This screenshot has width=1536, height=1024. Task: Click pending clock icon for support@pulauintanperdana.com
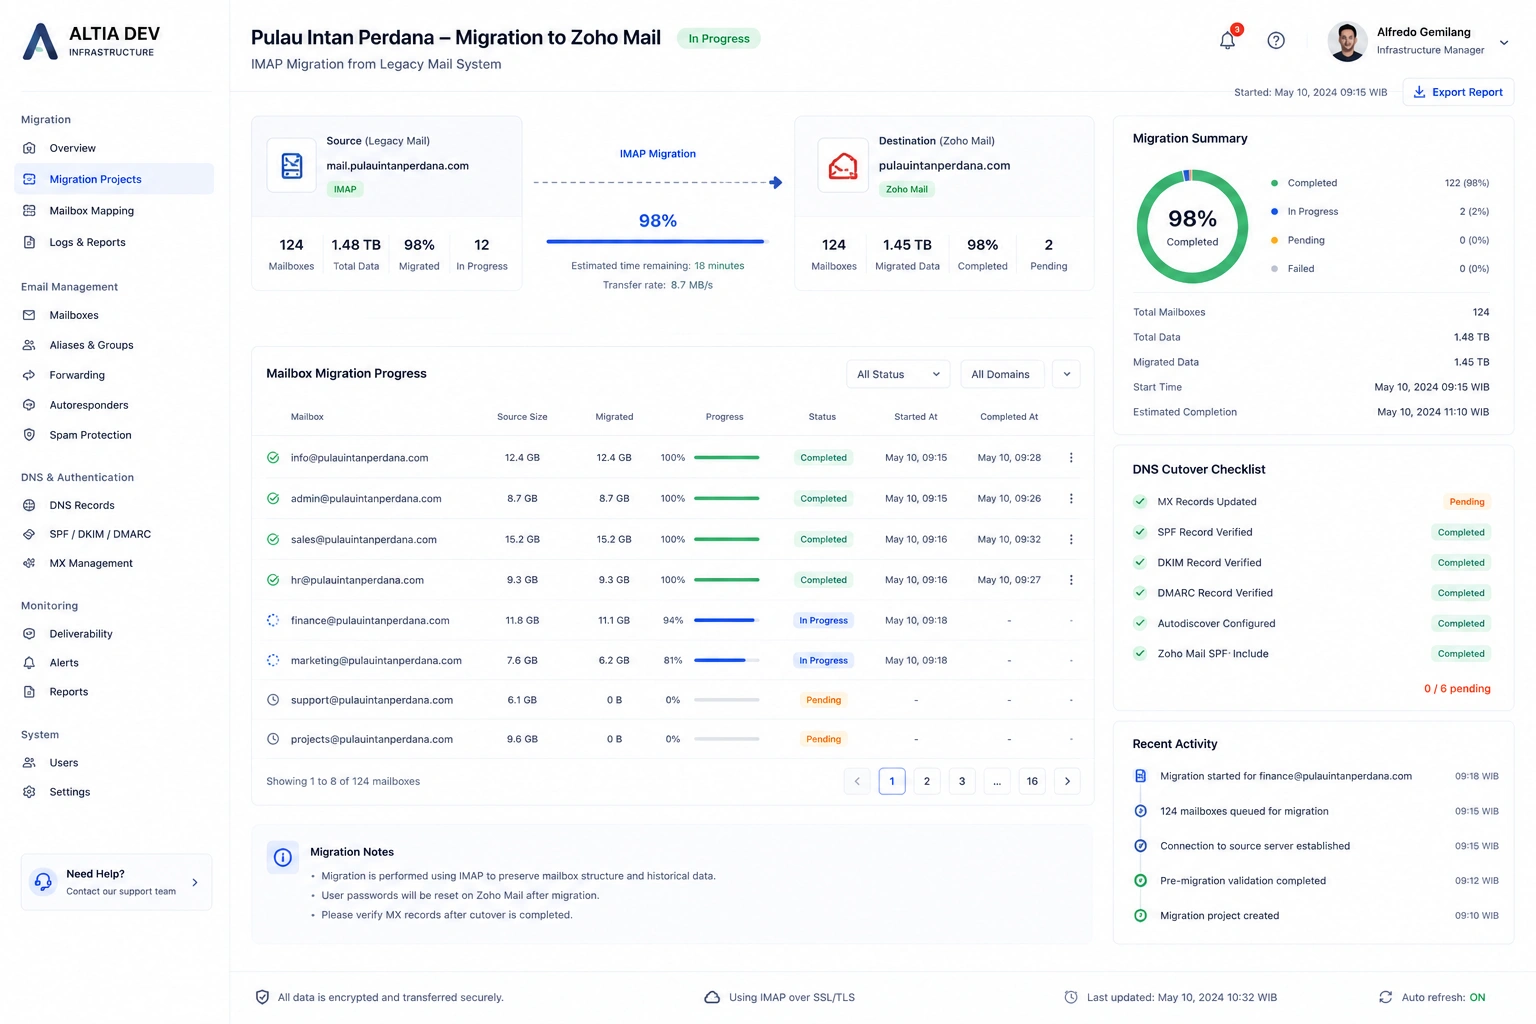(x=273, y=700)
